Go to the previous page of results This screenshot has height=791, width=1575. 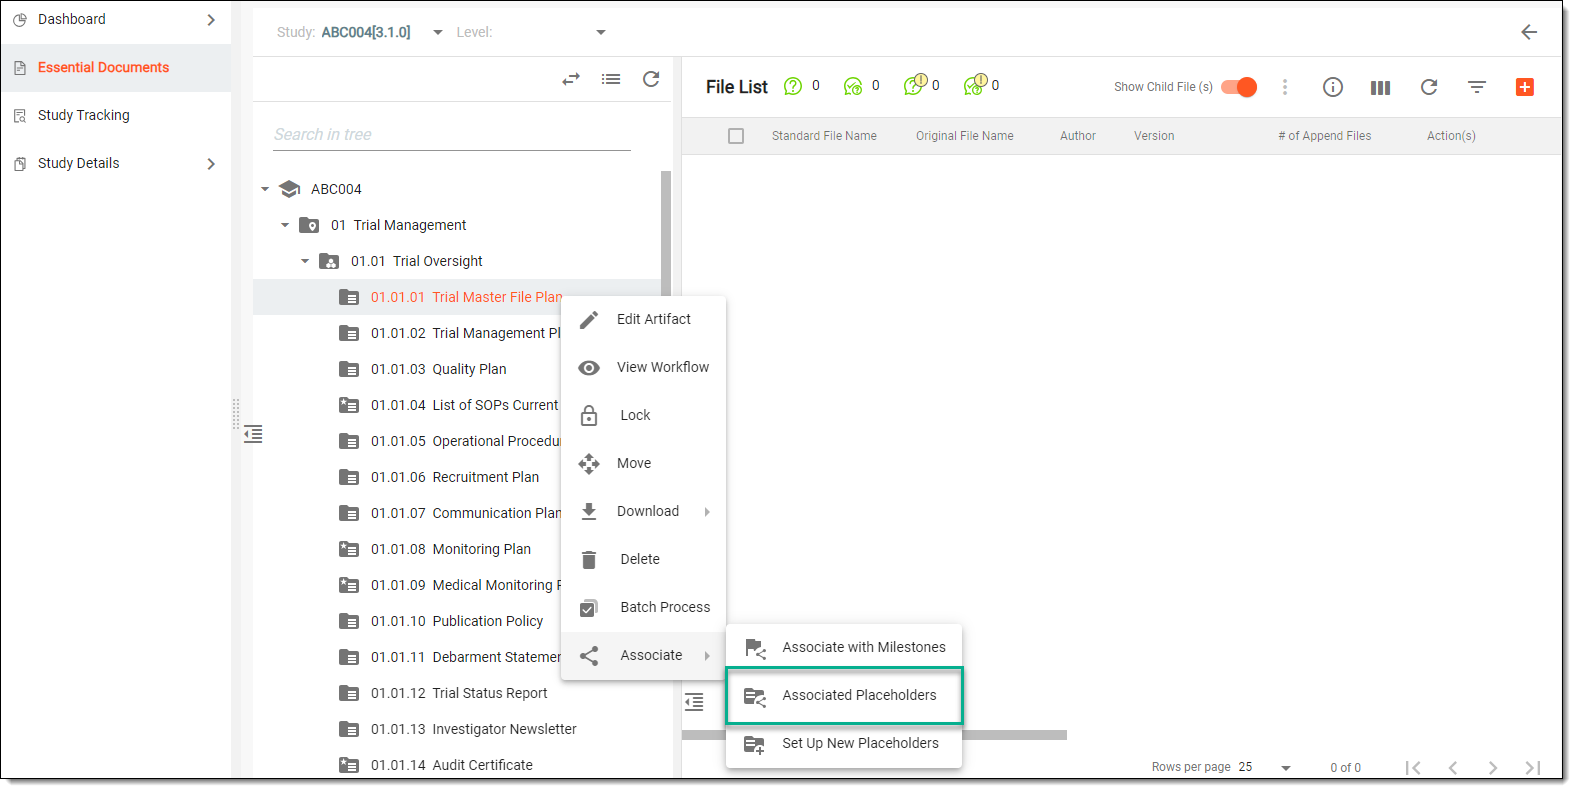click(1453, 767)
